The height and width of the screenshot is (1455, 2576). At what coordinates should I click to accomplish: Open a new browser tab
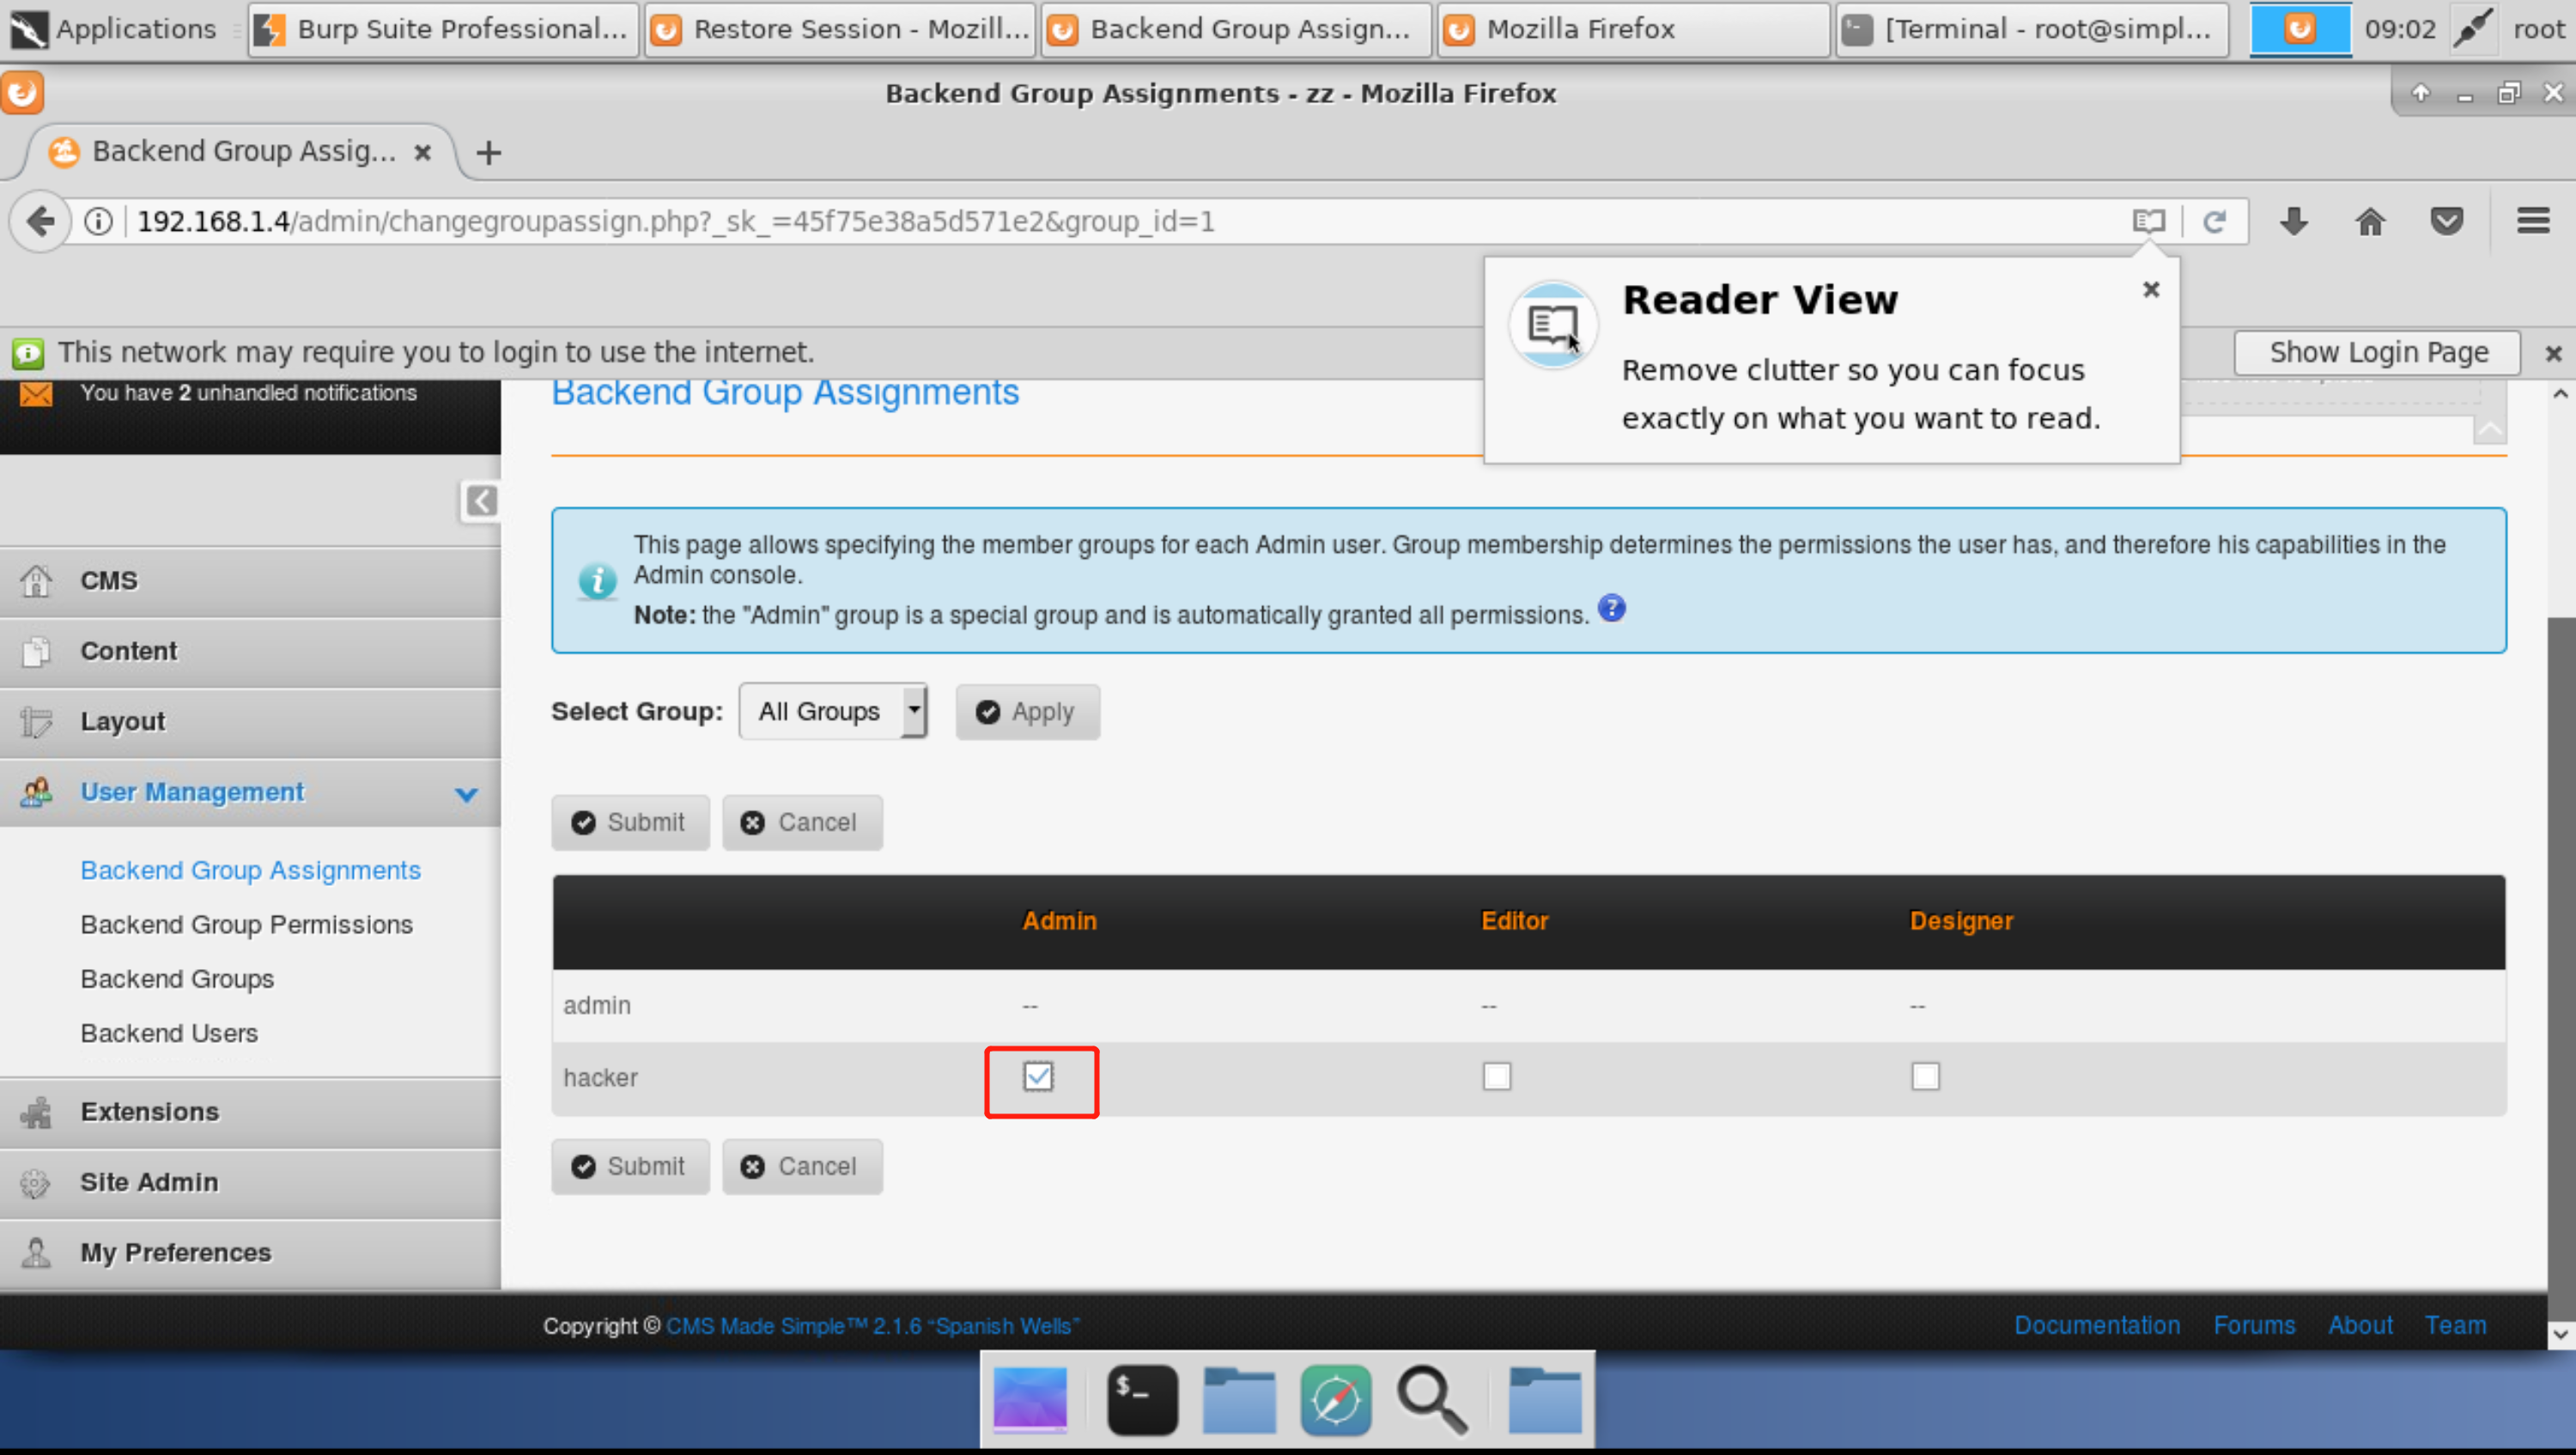click(x=489, y=153)
